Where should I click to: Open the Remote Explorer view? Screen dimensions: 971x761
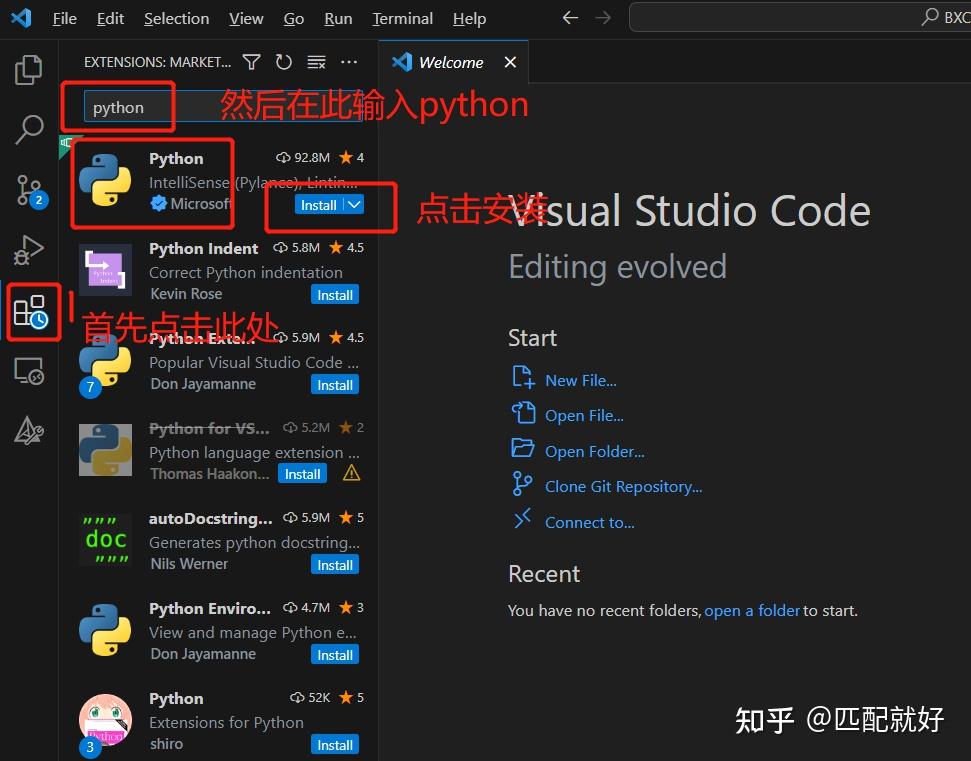tap(28, 371)
